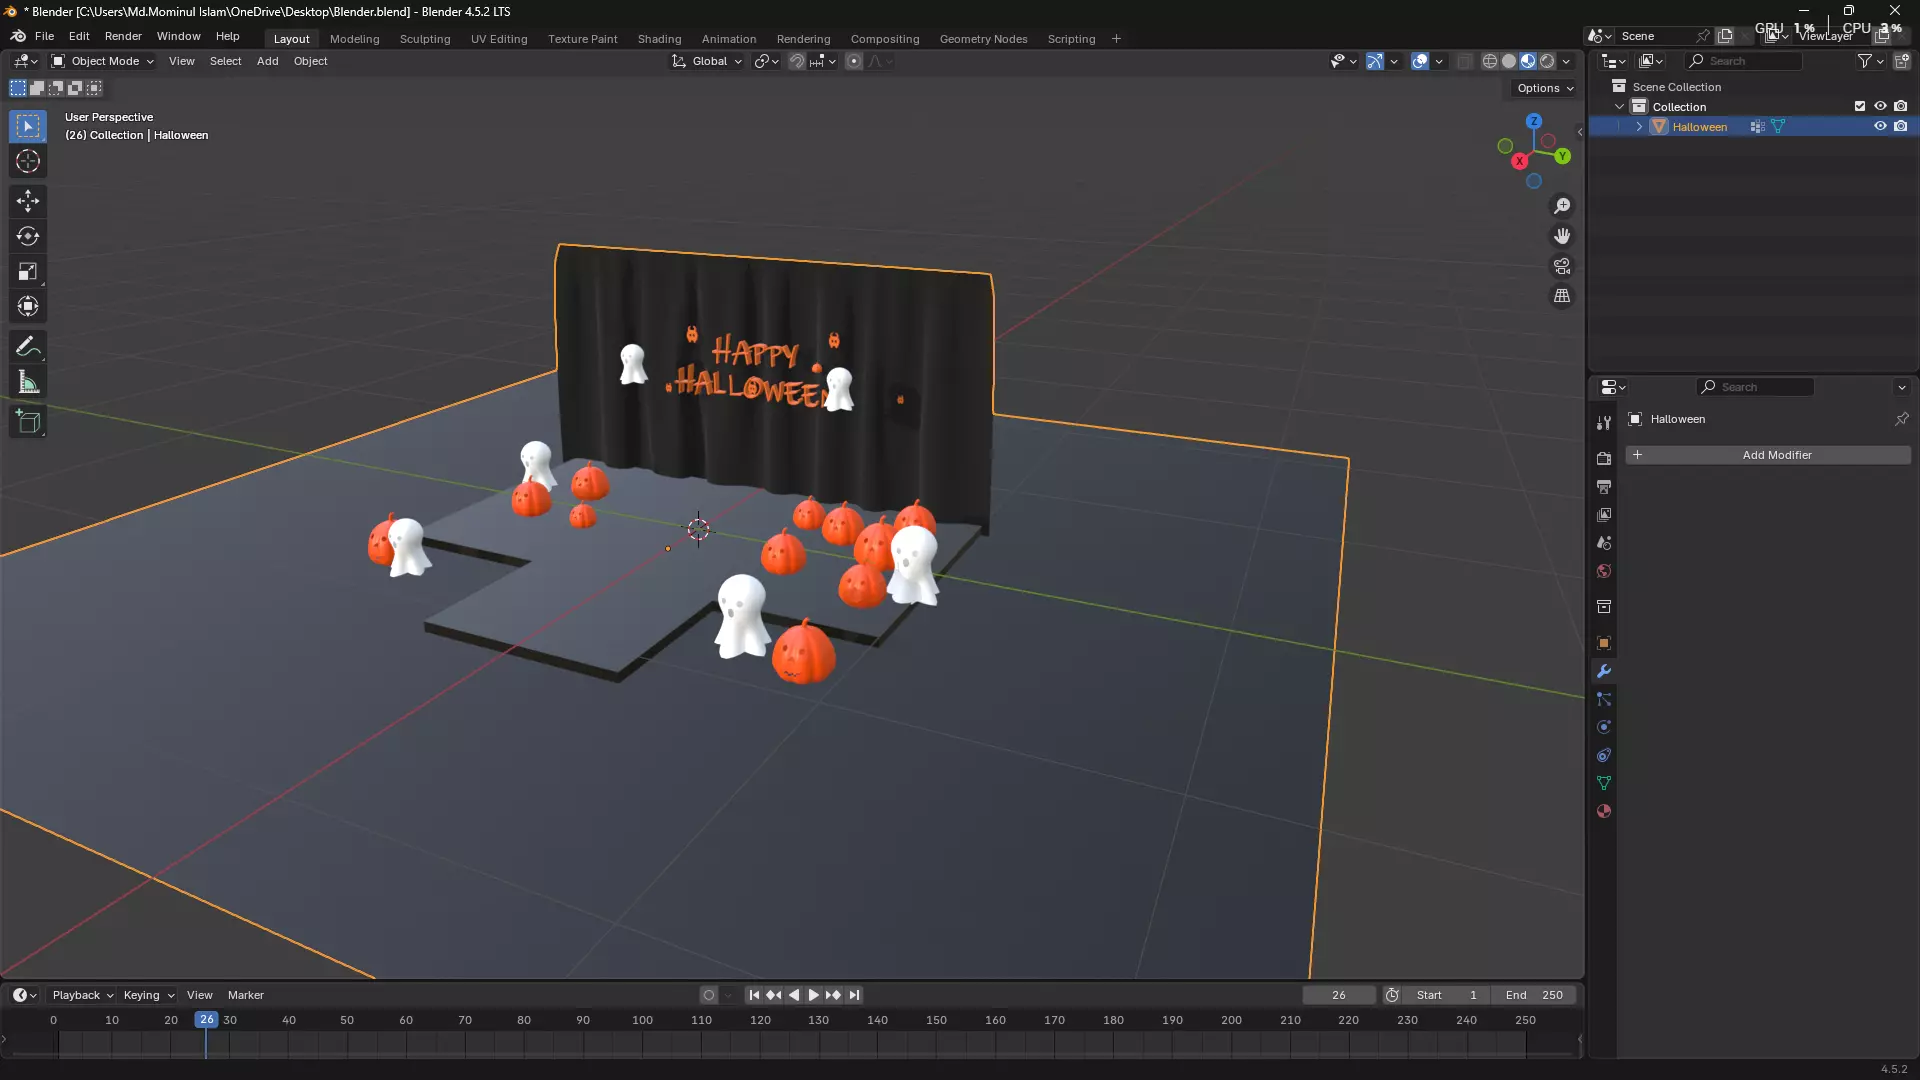Switch to rendered viewport shading

click(1547, 61)
